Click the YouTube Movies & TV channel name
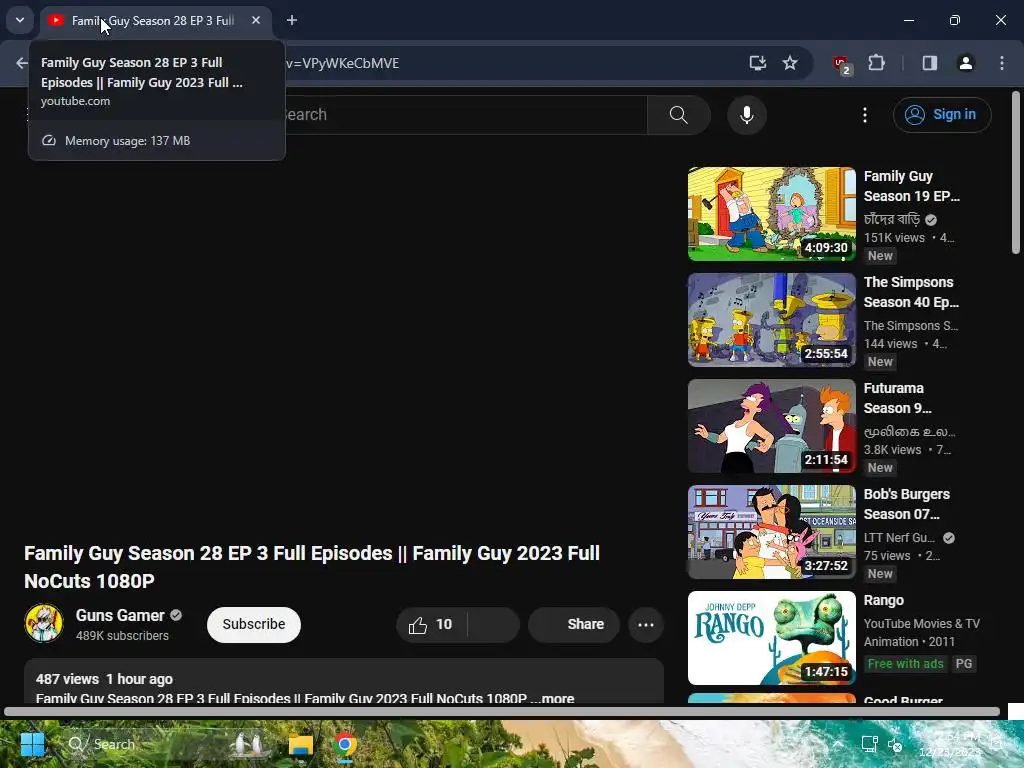 coord(921,624)
